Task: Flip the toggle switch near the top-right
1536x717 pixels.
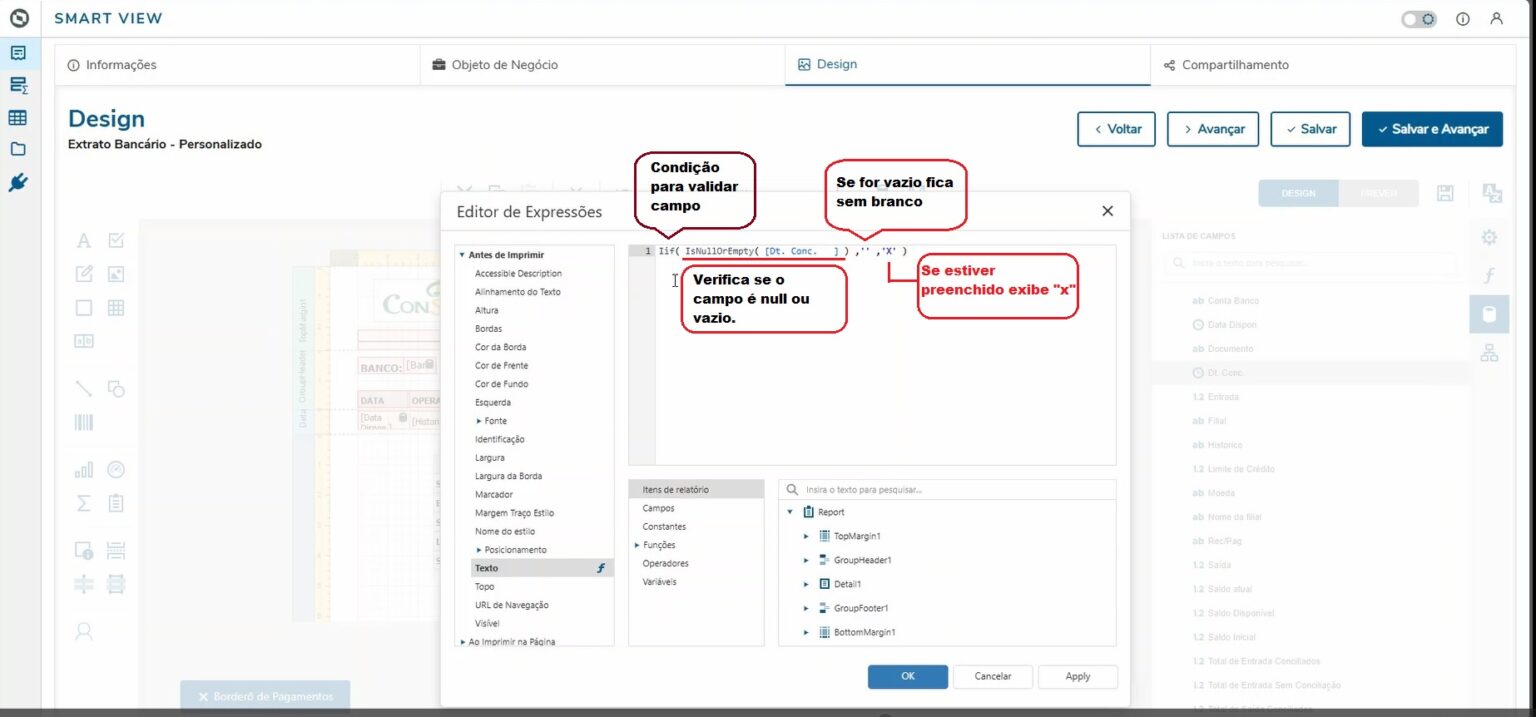Action: [1416, 18]
